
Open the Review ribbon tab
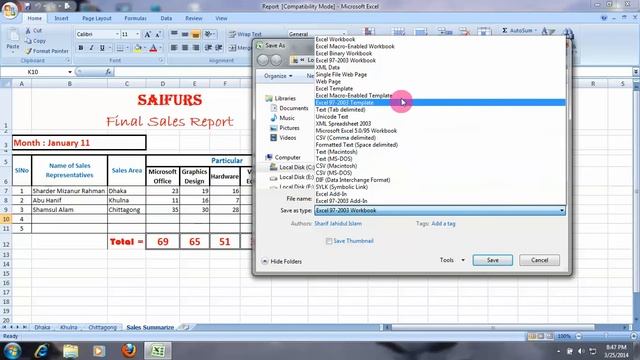point(193,18)
